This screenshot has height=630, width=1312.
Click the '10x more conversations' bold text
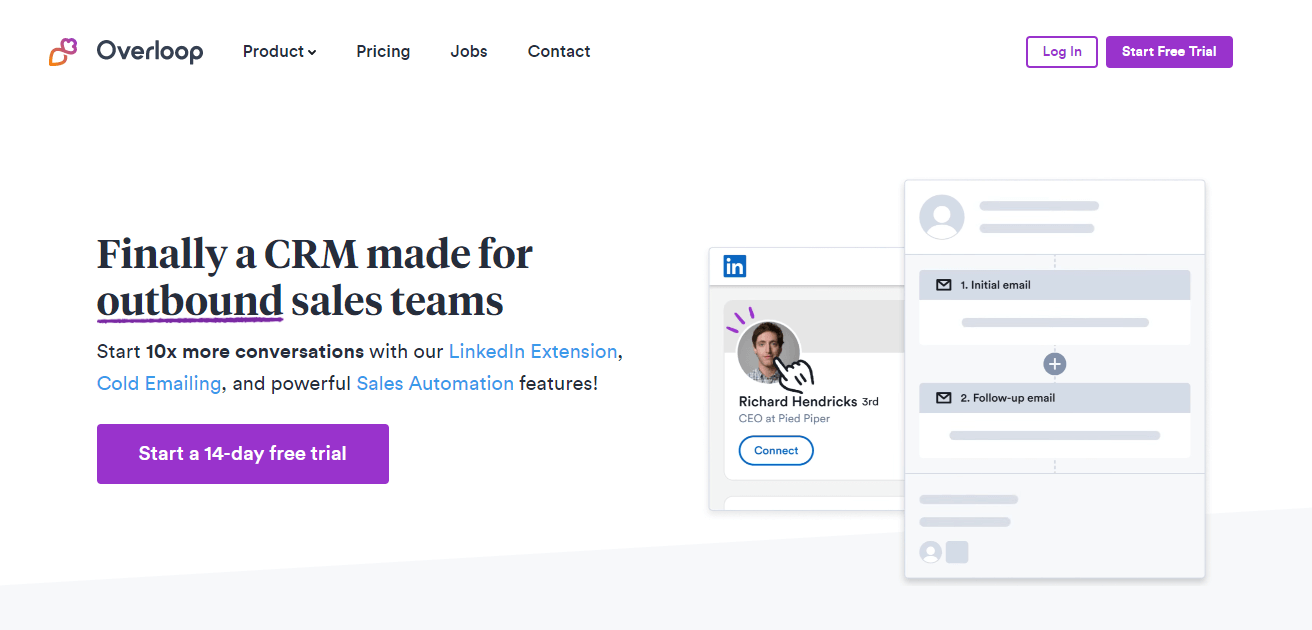255,351
